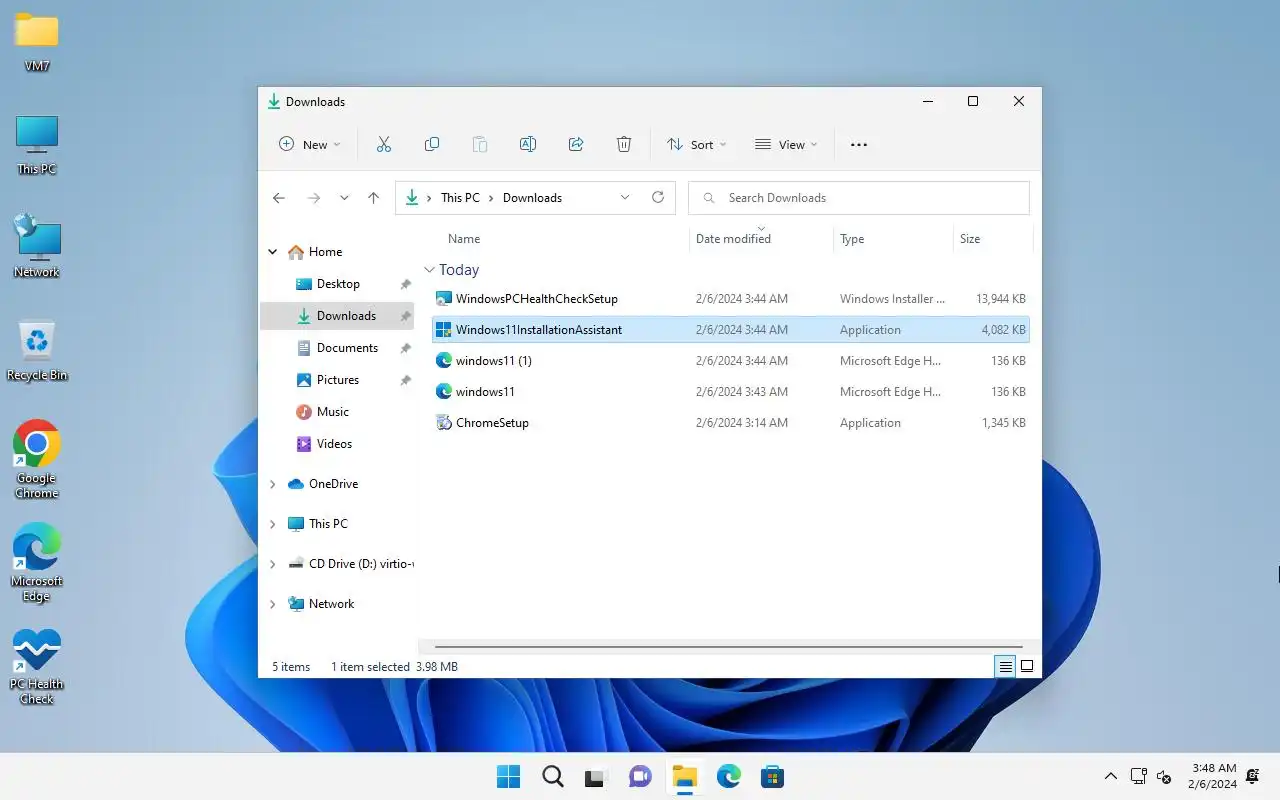Launch PC Health Check desktop shortcut

tap(37, 666)
